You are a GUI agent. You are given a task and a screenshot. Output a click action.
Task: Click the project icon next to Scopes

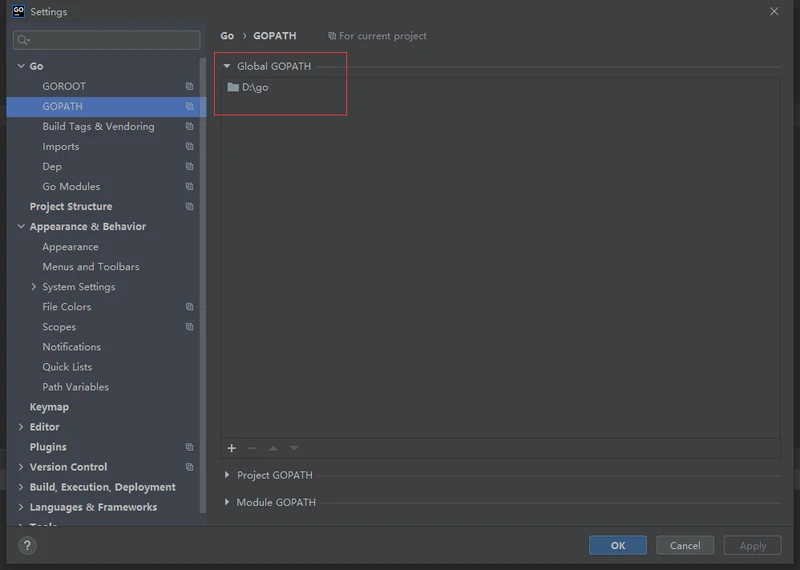point(189,327)
